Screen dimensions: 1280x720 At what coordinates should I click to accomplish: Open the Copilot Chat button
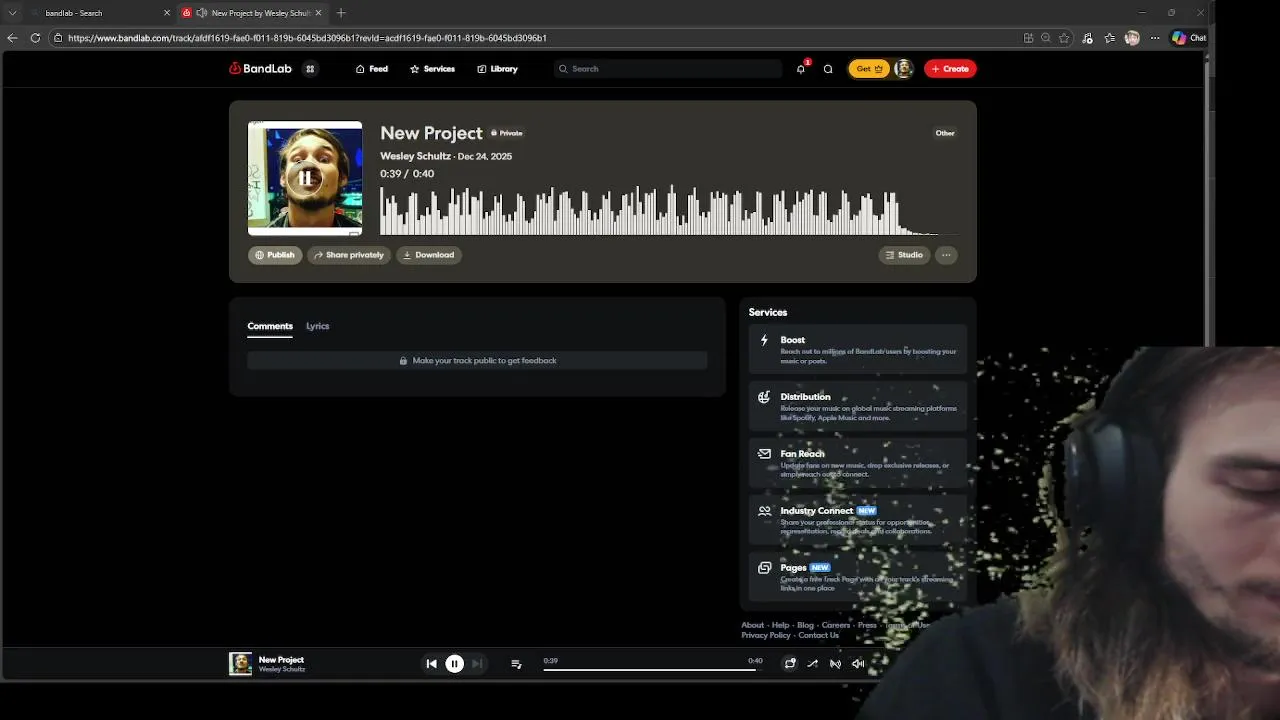[x=1188, y=38]
